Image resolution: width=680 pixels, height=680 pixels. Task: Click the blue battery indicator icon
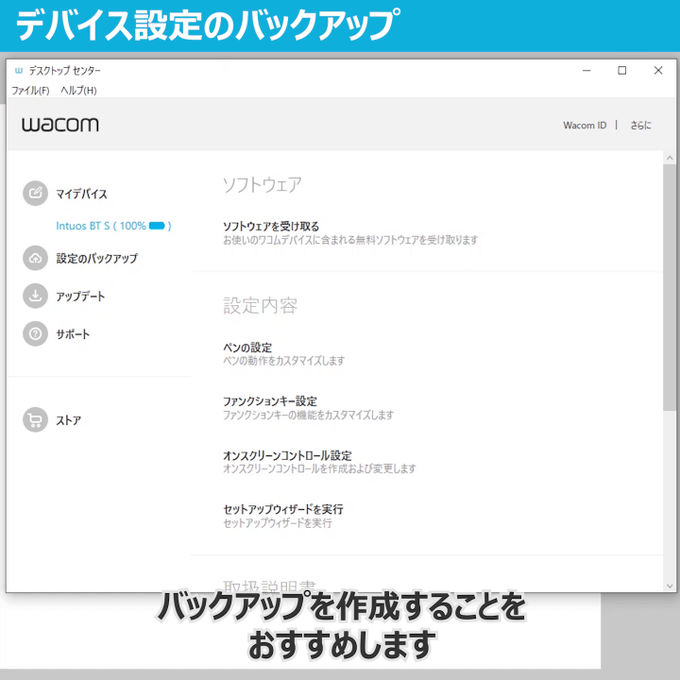coord(157,226)
